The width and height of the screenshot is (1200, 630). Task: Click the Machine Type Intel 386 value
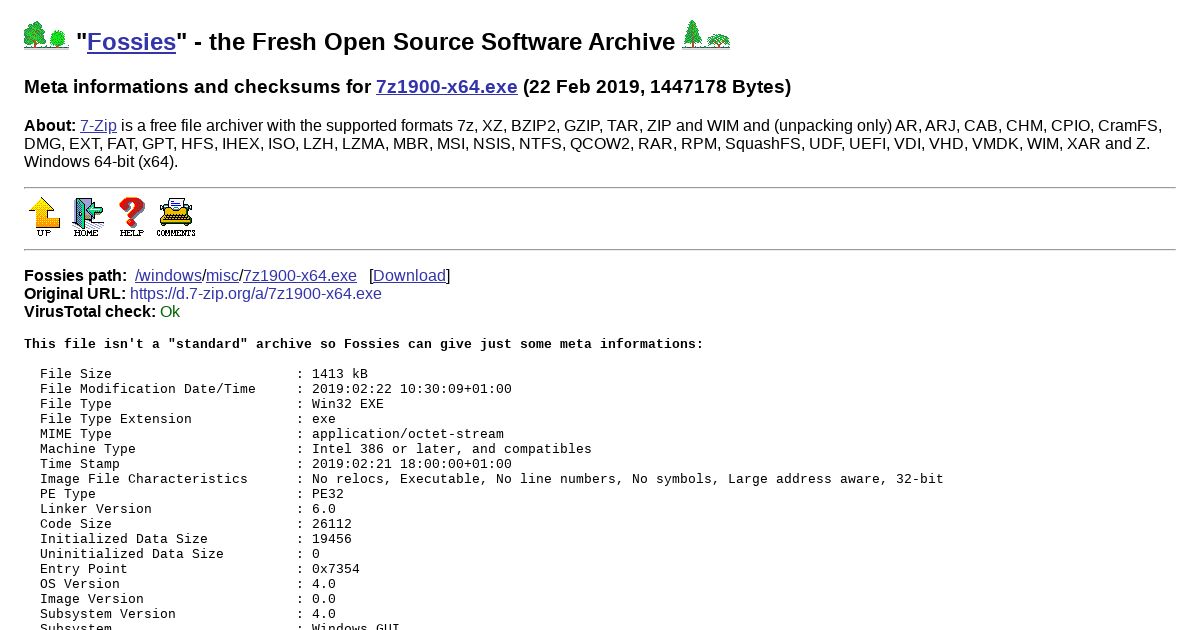pyautogui.click(x=452, y=449)
